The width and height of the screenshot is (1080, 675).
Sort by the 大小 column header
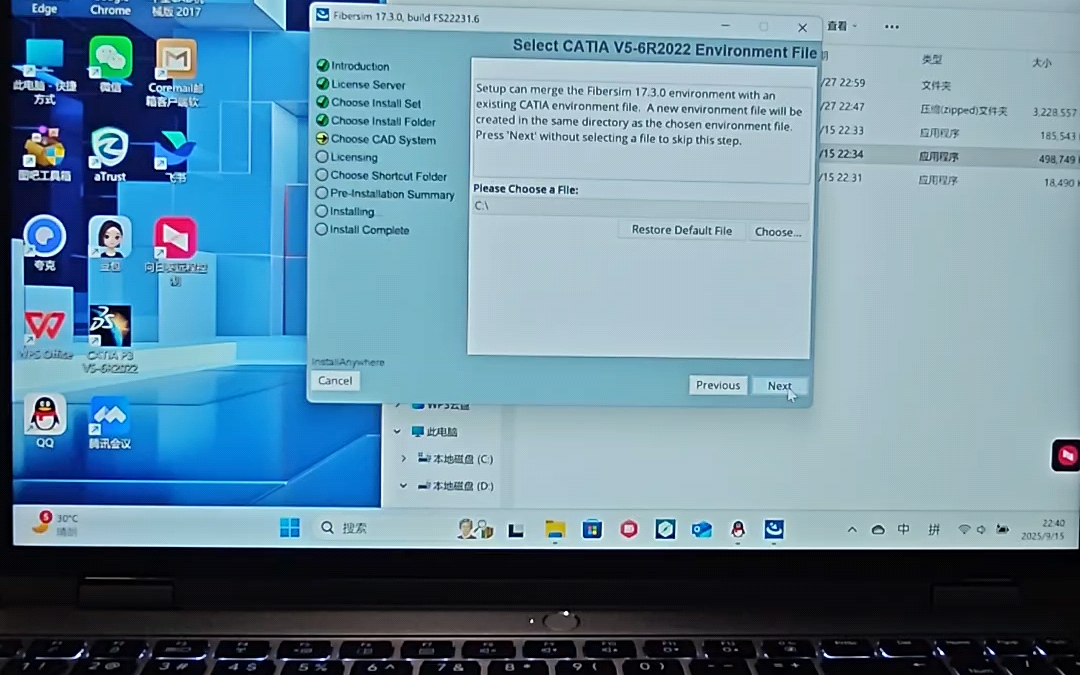point(1041,63)
